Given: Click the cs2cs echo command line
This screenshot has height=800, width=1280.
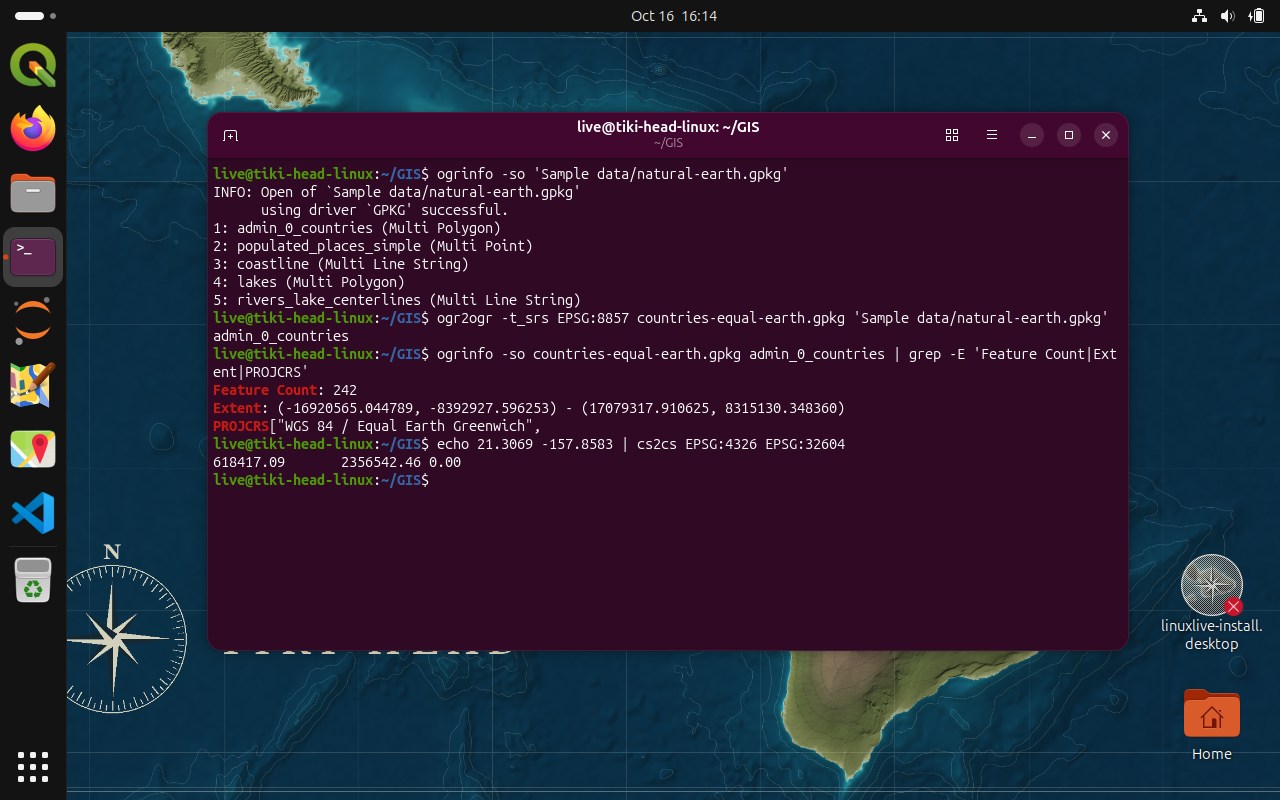Looking at the screenshot, I should tap(529, 444).
